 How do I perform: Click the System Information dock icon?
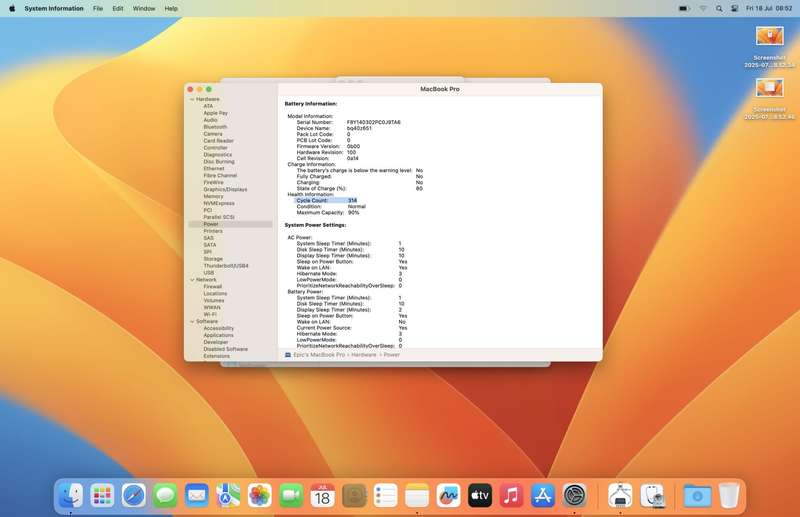pyautogui.click(x=620, y=495)
